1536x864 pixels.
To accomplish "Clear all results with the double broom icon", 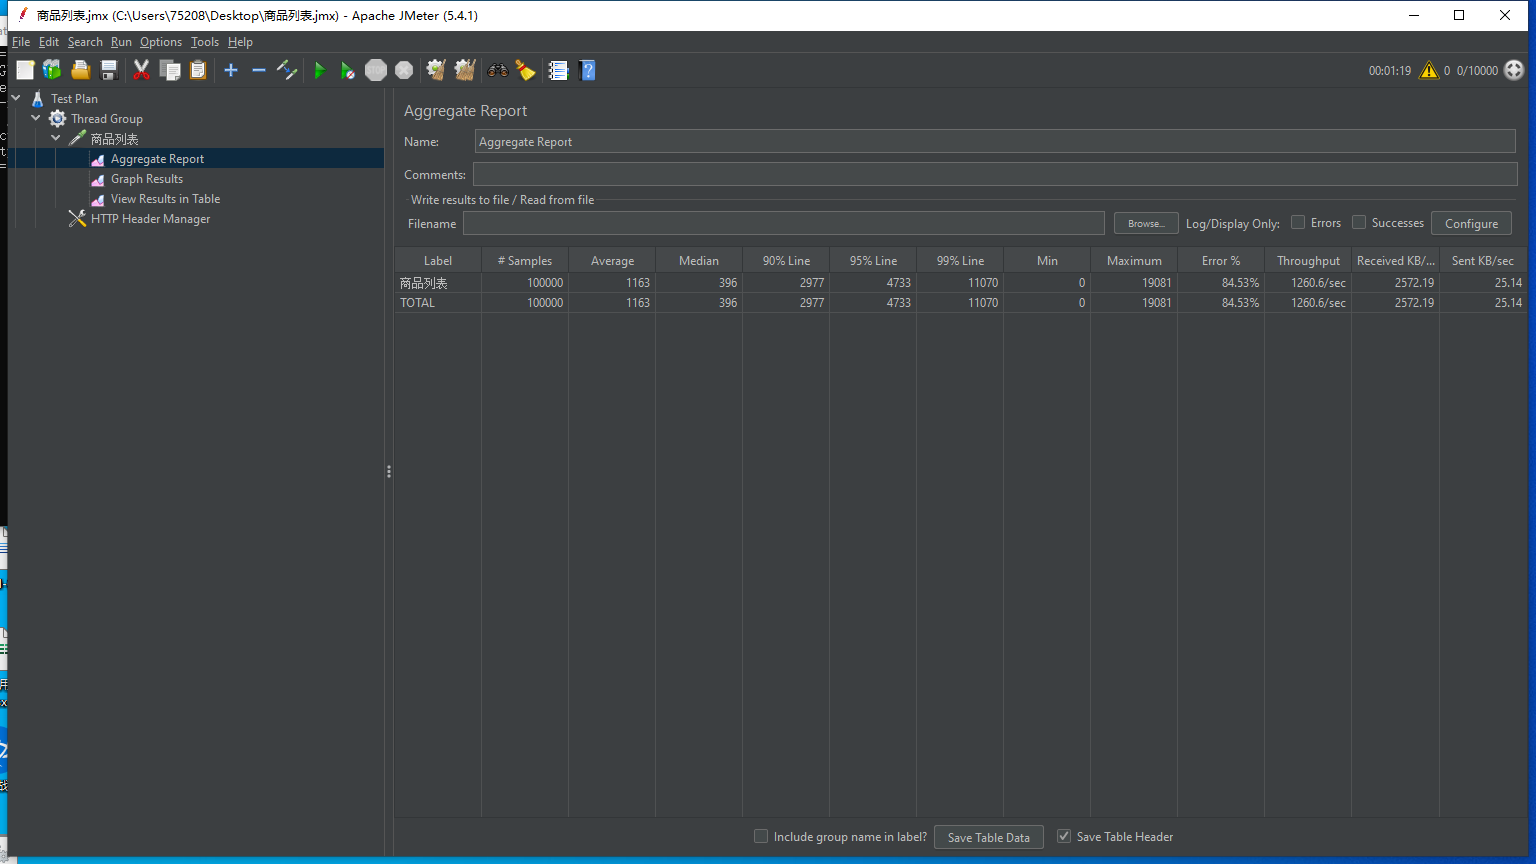I will 464,70.
